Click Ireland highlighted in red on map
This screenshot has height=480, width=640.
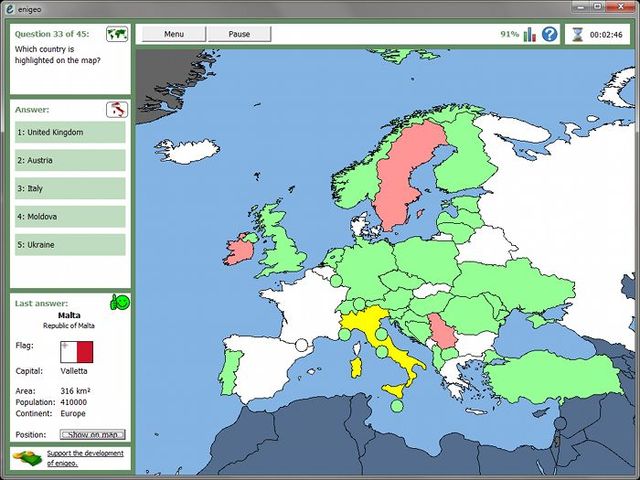pos(241,250)
